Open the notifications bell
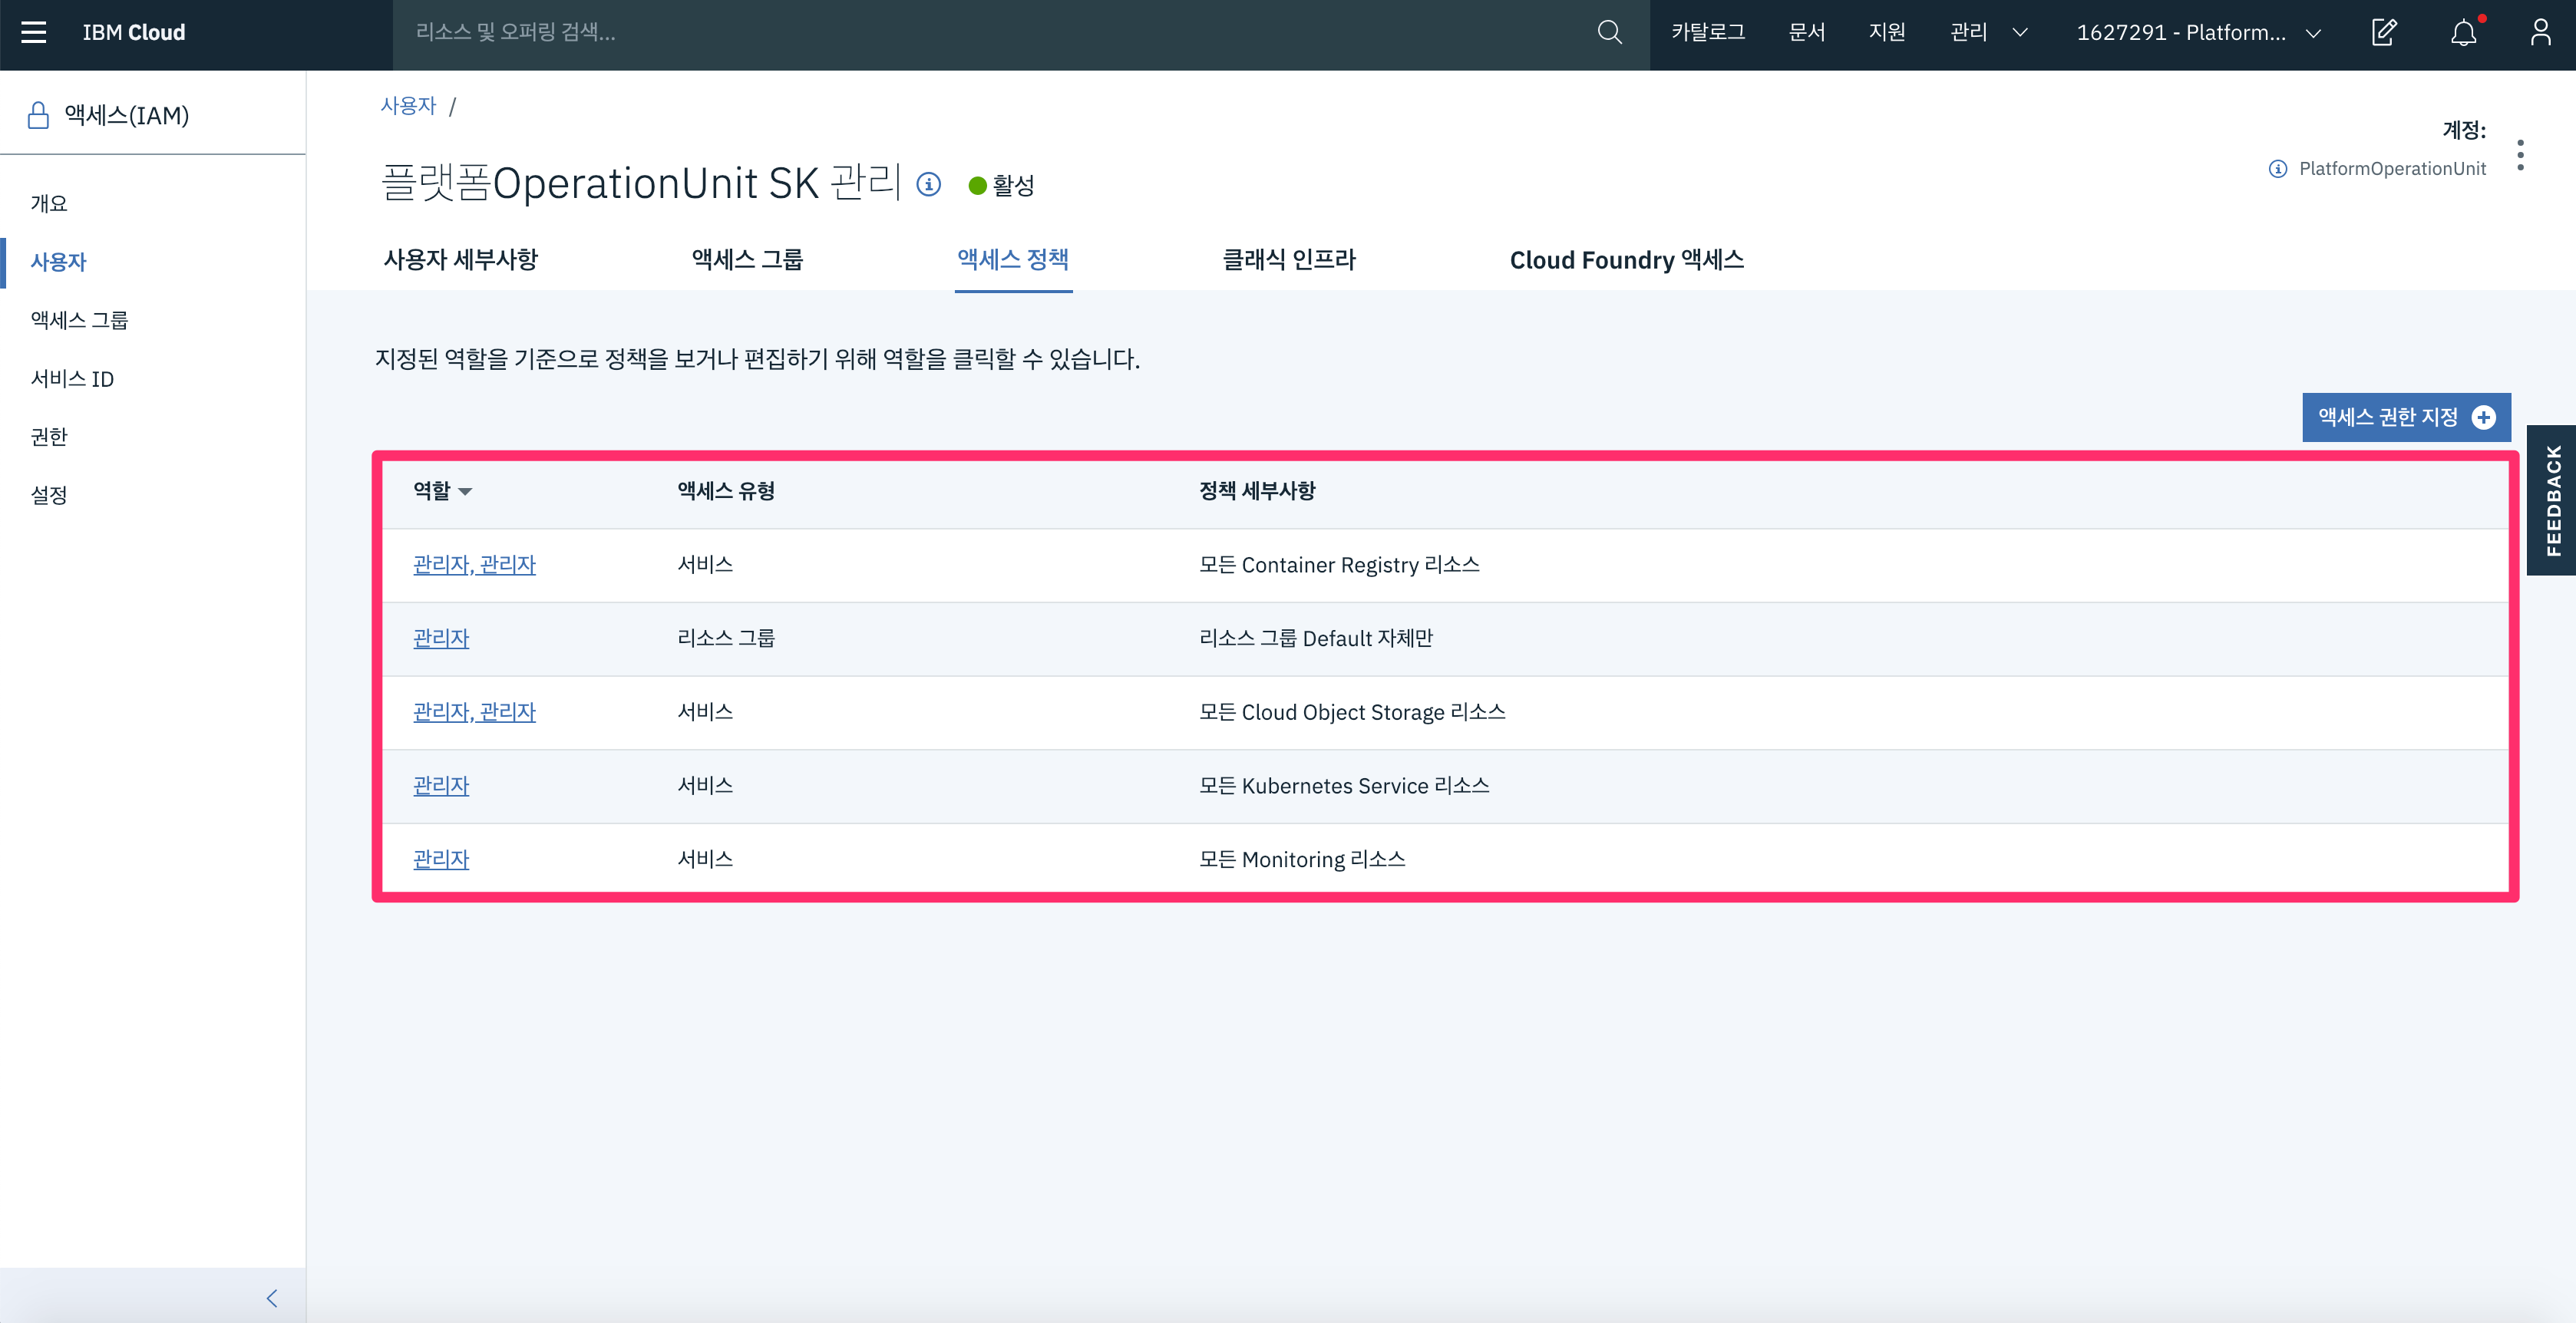This screenshot has width=2576, height=1323. tap(2463, 32)
